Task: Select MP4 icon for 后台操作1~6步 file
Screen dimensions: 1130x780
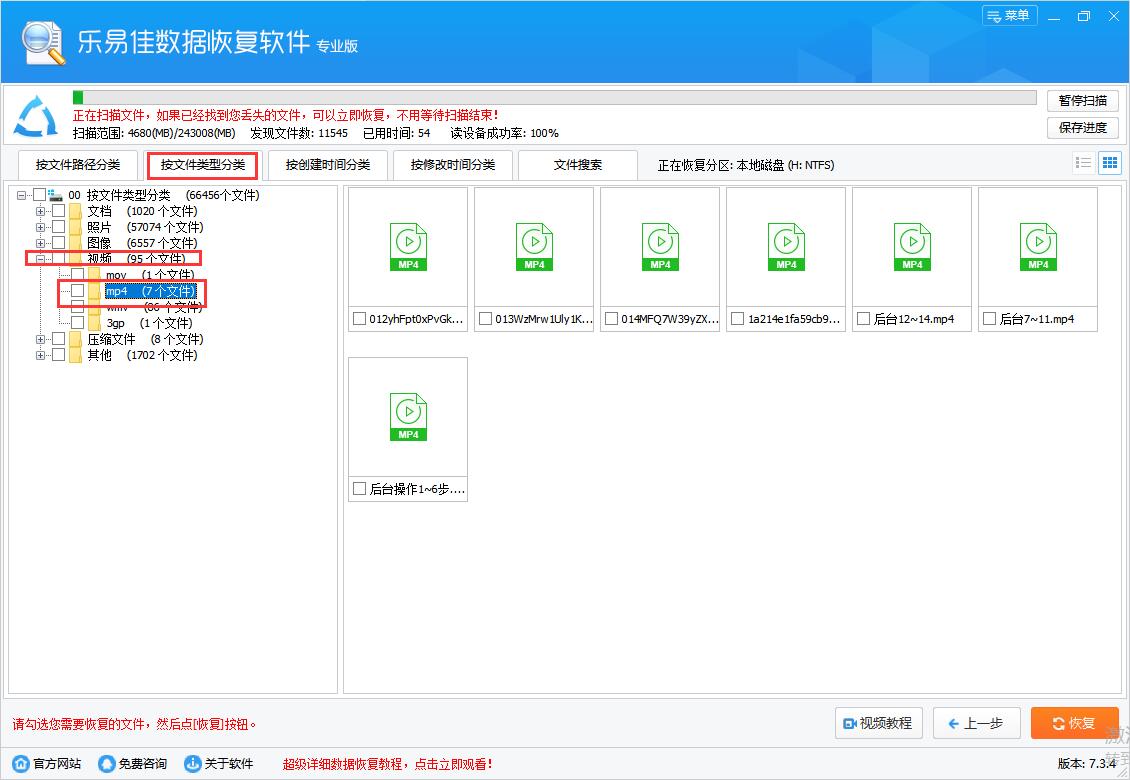Action: click(409, 417)
